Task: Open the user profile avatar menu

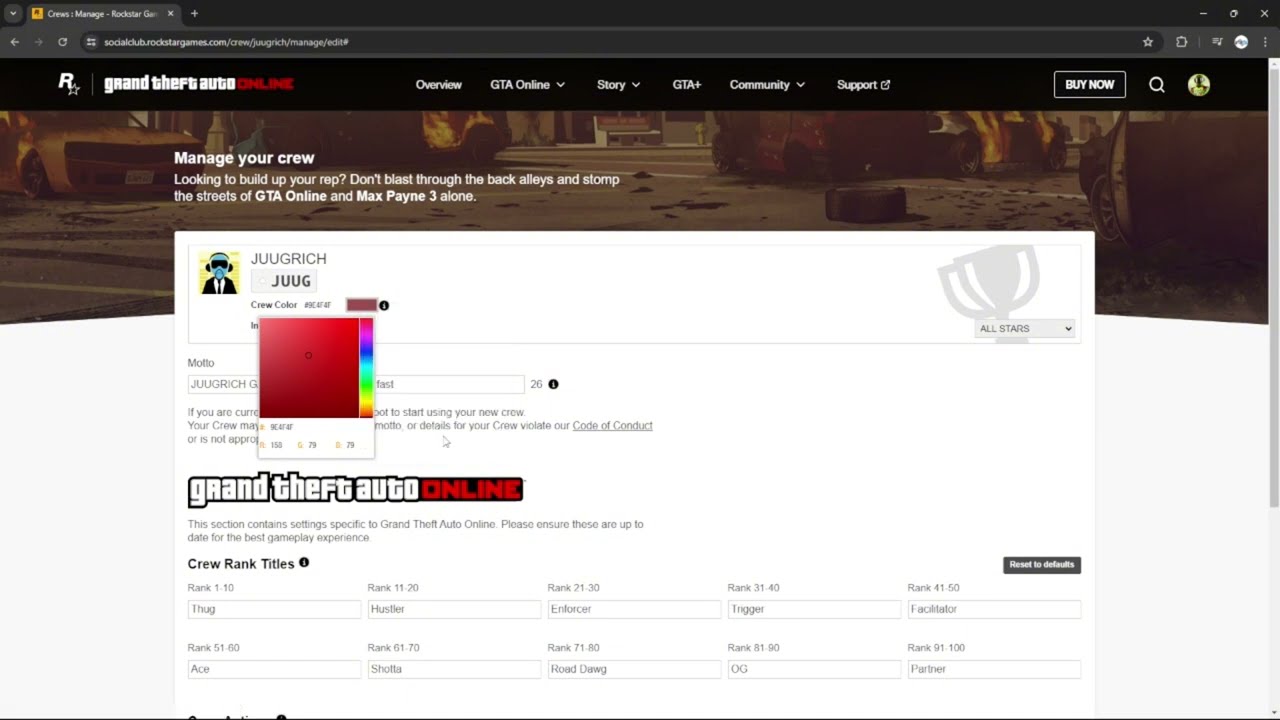Action: click(1199, 85)
